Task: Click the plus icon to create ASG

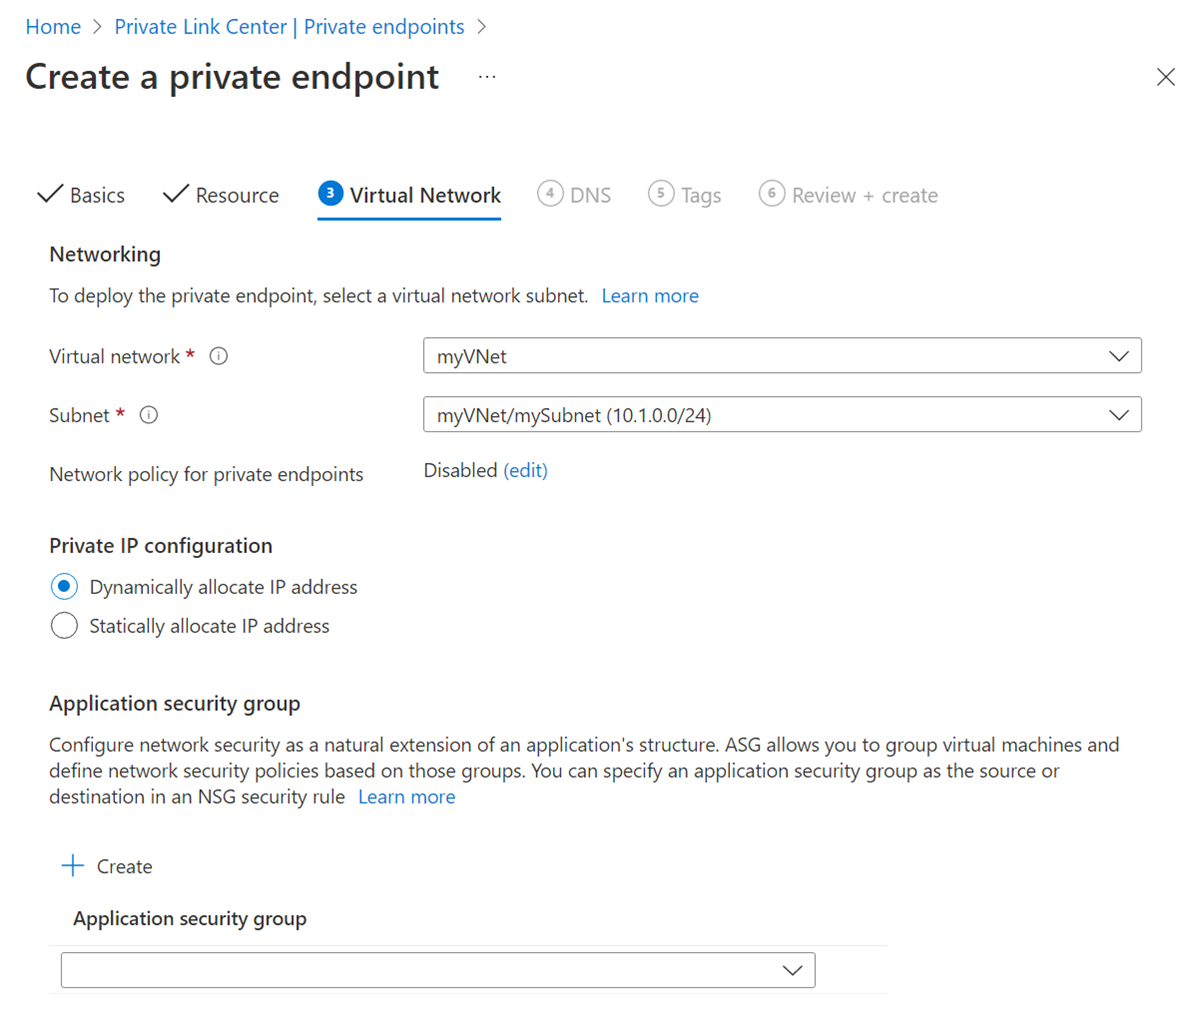Action: coord(73,866)
